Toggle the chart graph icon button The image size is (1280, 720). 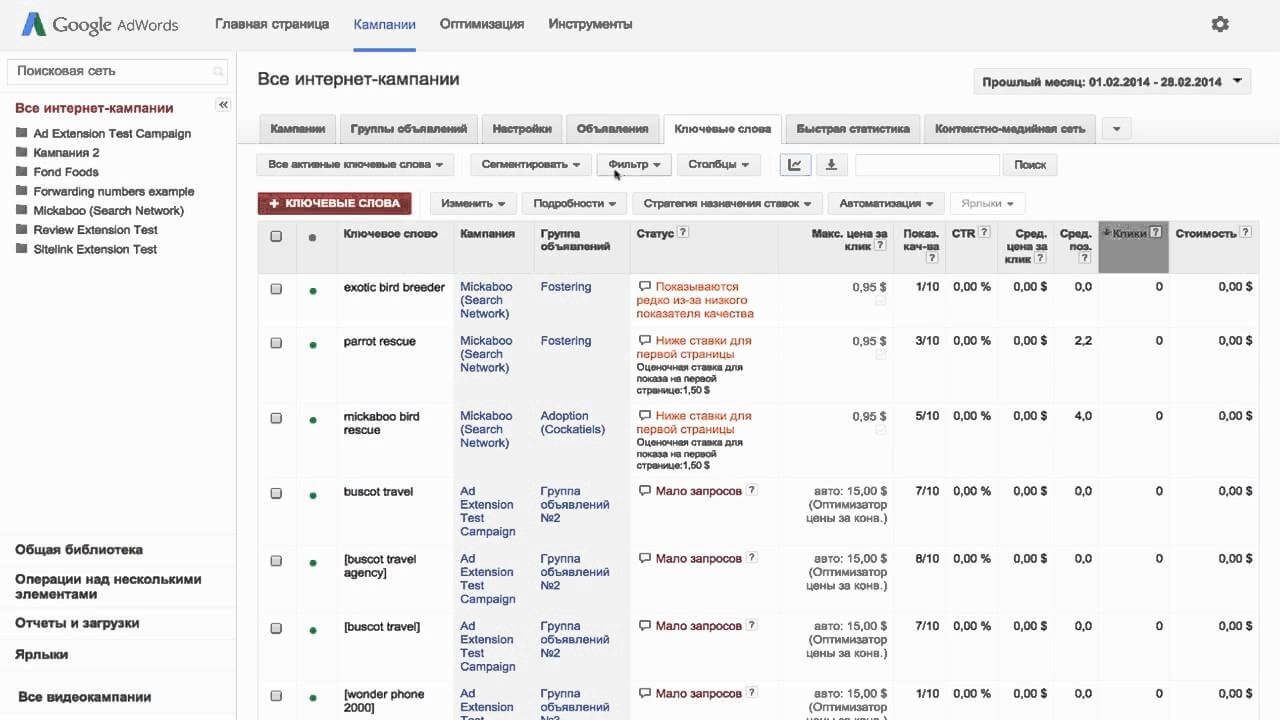coord(795,165)
